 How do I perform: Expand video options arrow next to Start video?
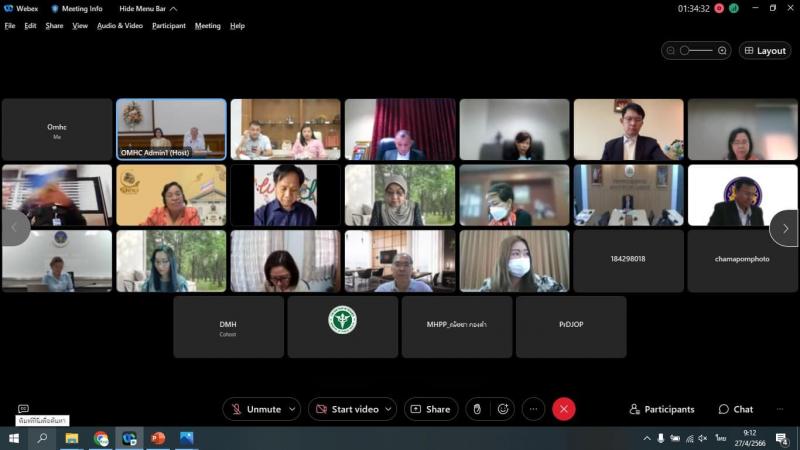(x=388, y=409)
